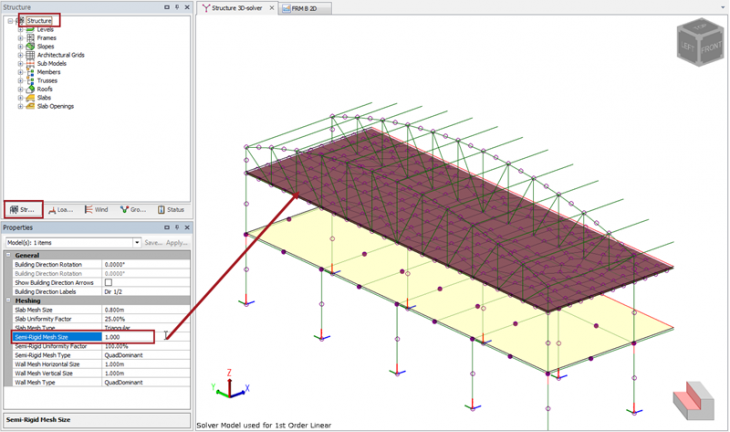Open the Model(s) selection dropdown

click(x=137, y=242)
